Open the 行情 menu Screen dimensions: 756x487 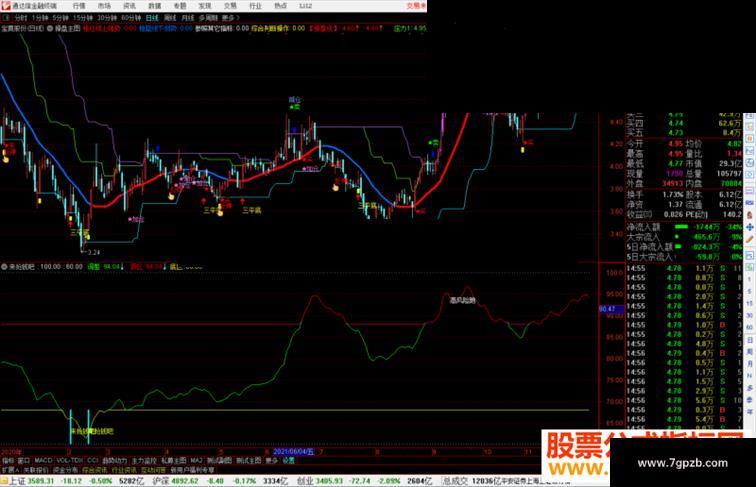pyautogui.click(x=79, y=6)
